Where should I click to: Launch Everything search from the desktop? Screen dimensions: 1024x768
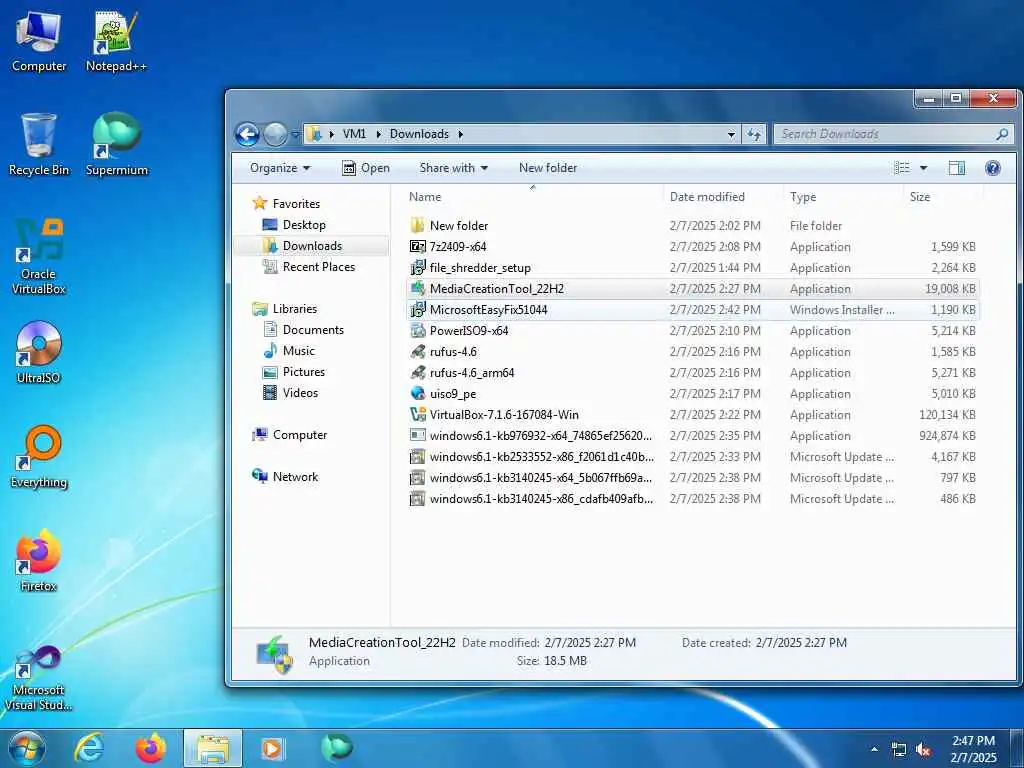[x=39, y=457]
